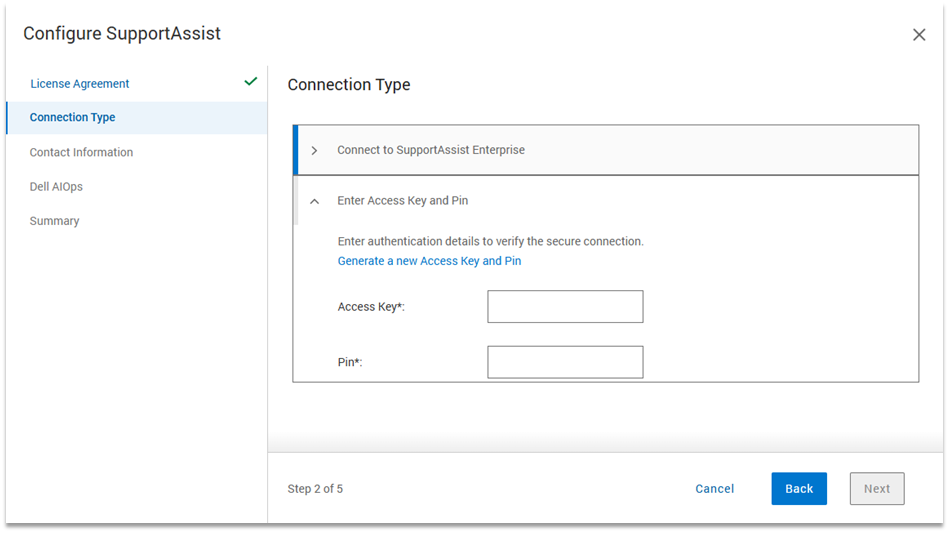The width and height of the screenshot is (949, 533).
Task: Collapse the Enter Access Key and Pin chevron
Action: point(314,201)
